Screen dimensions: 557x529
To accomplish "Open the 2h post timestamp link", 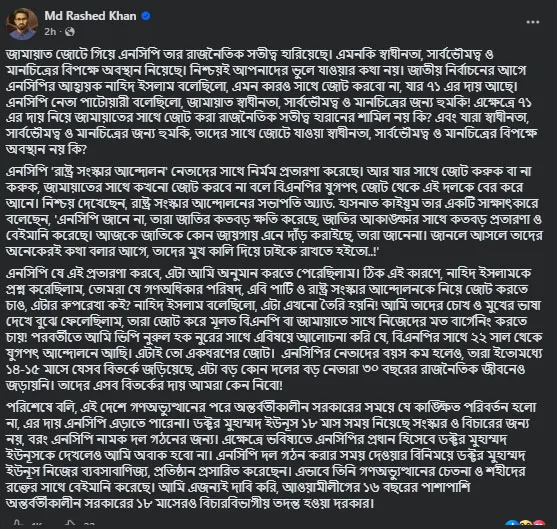I will click(x=50, y=32).
